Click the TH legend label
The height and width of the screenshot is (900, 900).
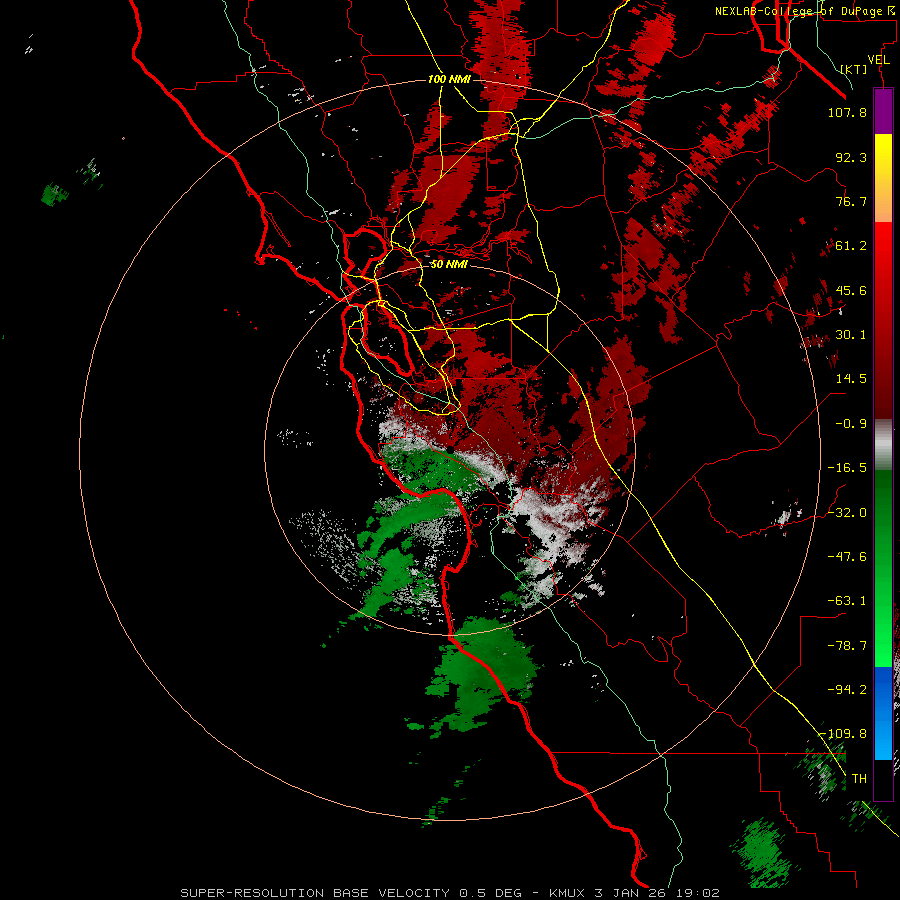(x=859, y=779)
